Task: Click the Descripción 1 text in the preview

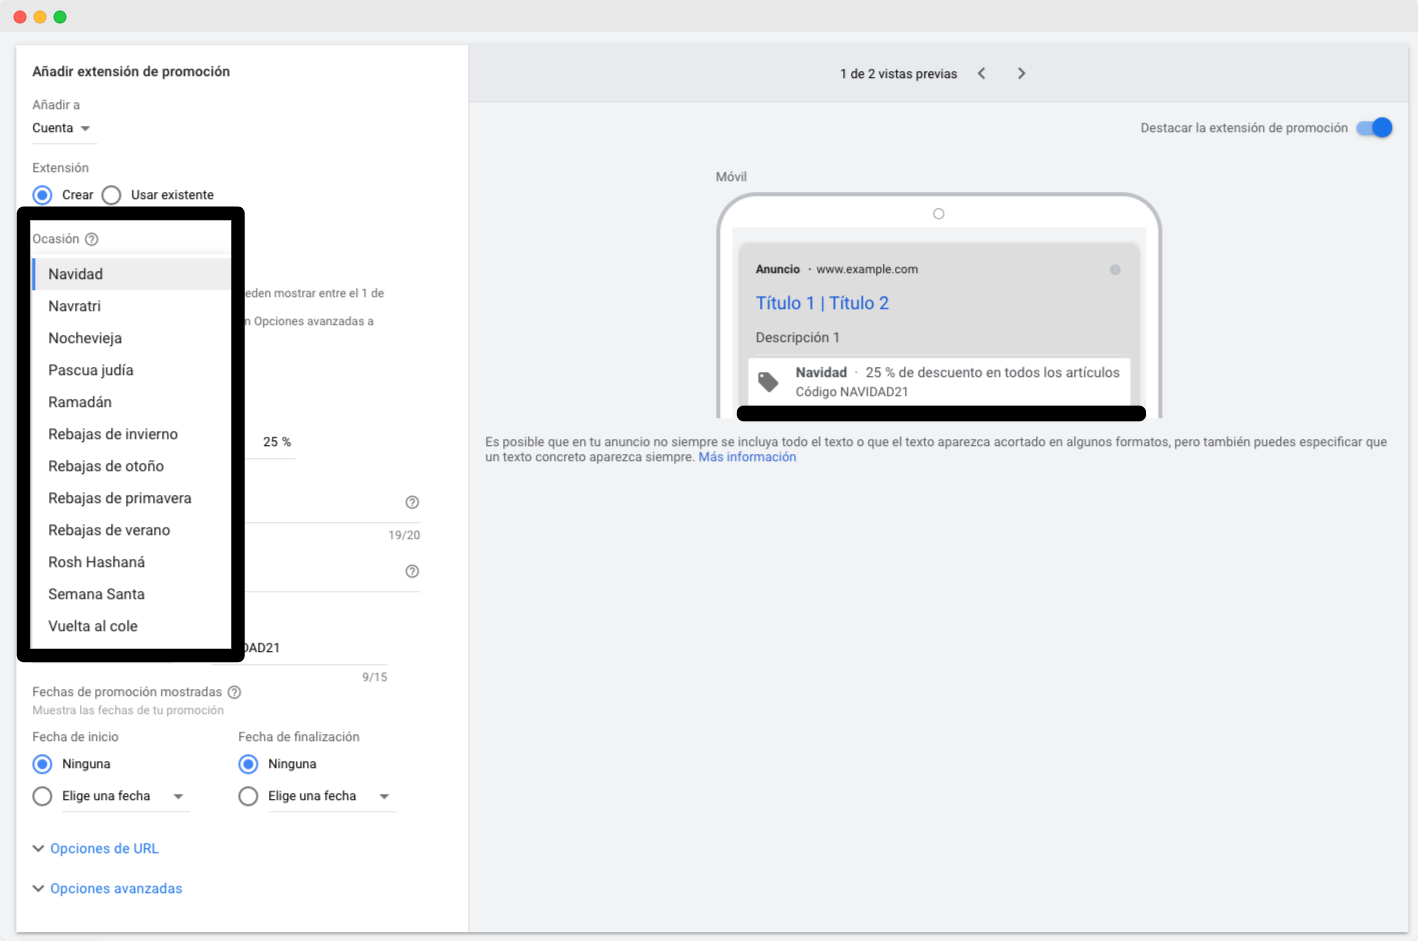Action: [798, 338]
